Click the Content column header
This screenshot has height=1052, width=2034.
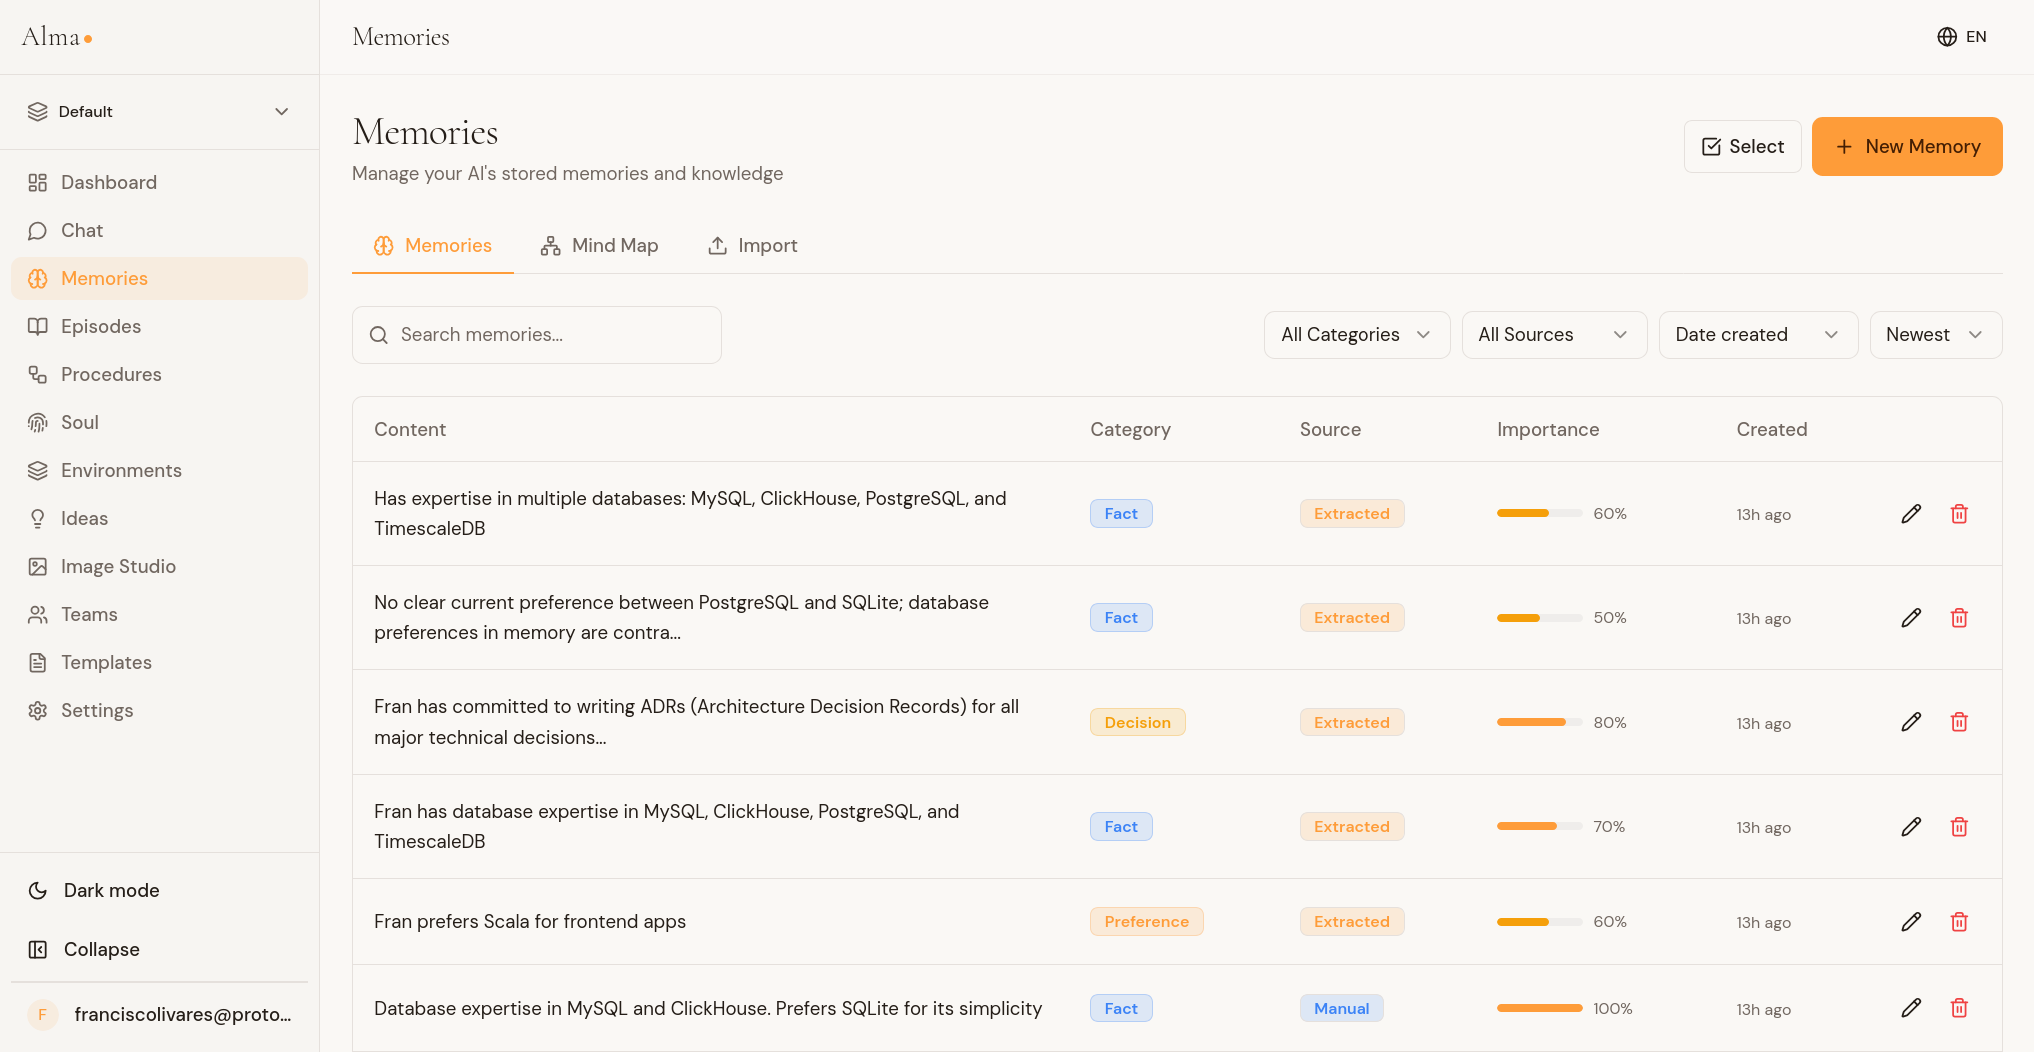click(410, 429)
